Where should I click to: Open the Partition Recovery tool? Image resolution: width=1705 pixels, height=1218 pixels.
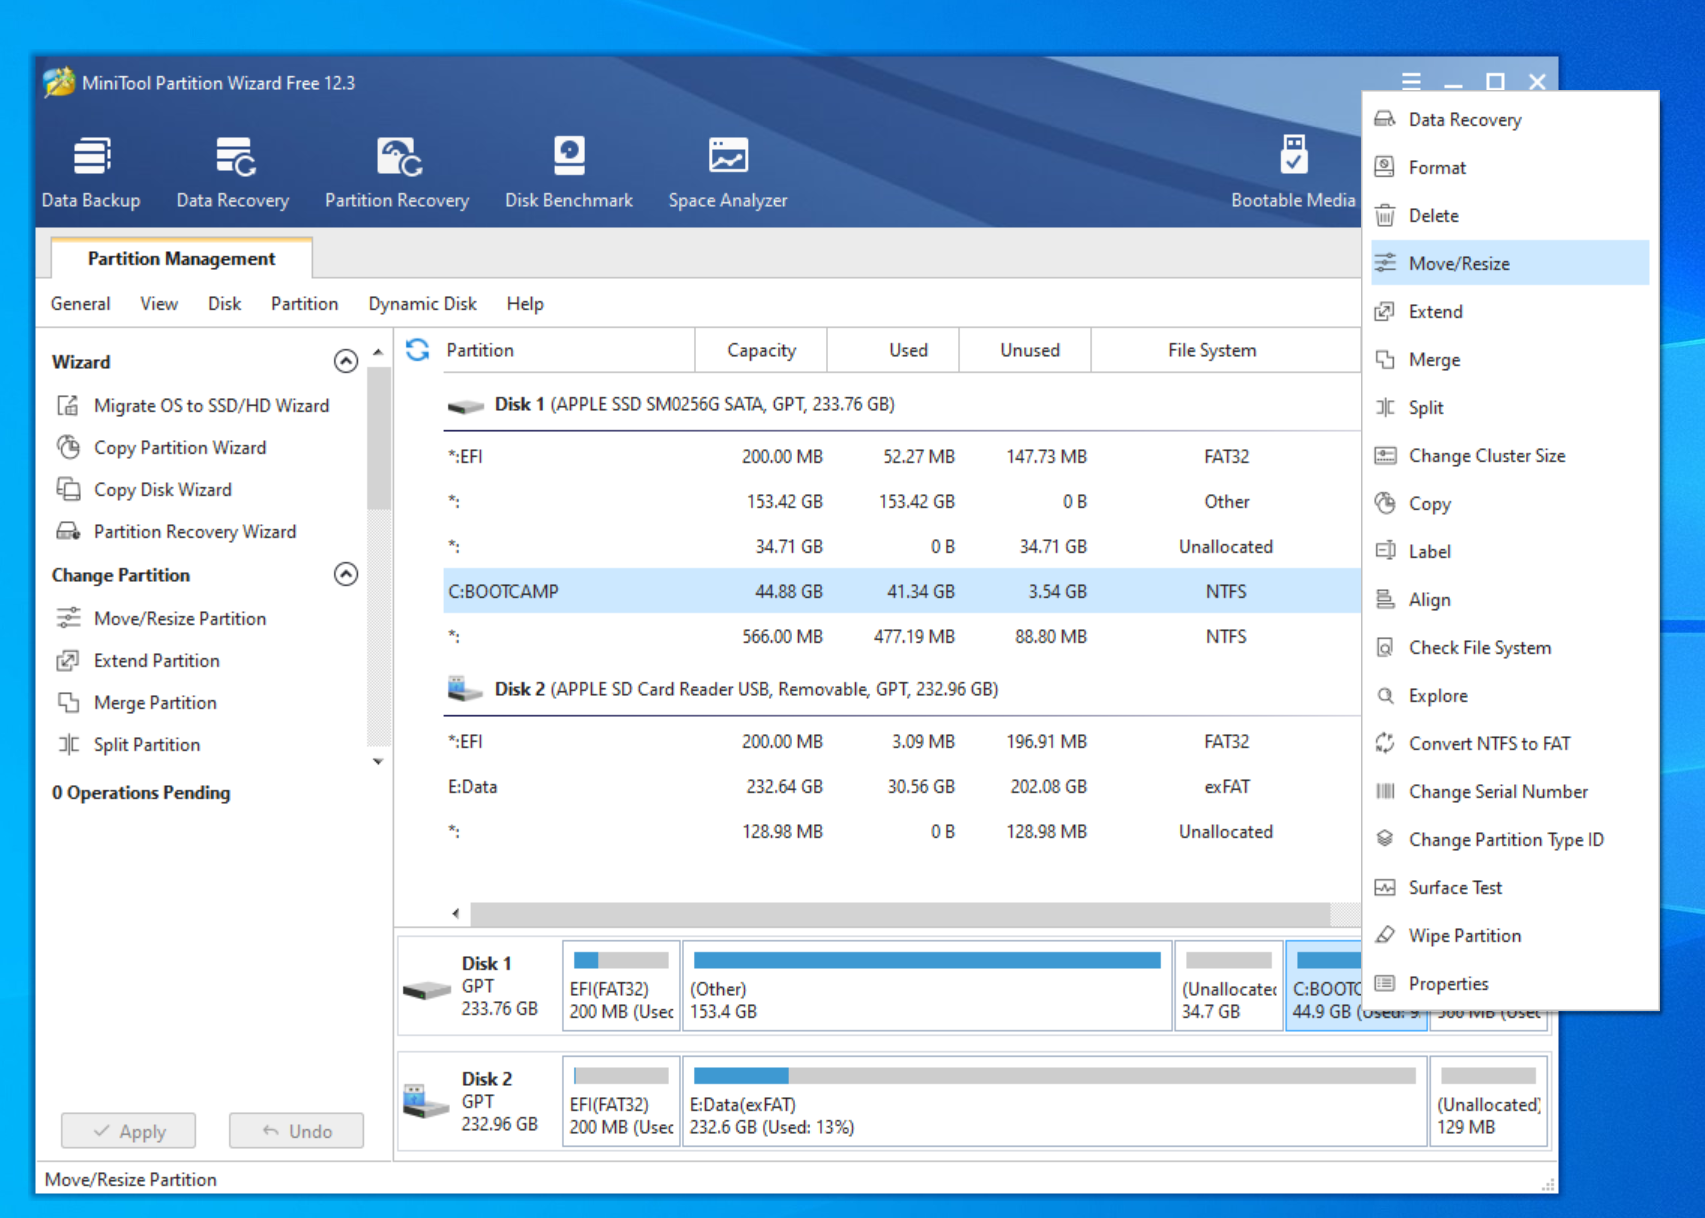(397, 172)
